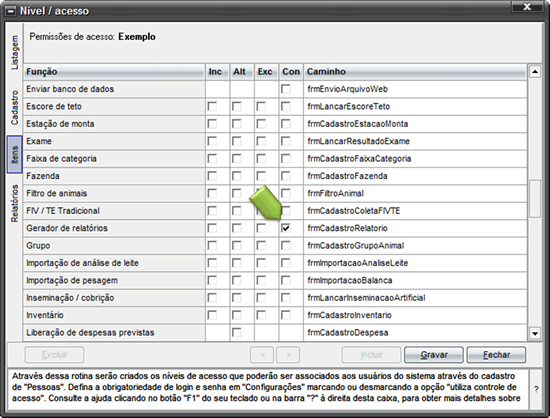Switch to the Cadastro side tab
Screen dimensions: 550x418
pos(14,108)
